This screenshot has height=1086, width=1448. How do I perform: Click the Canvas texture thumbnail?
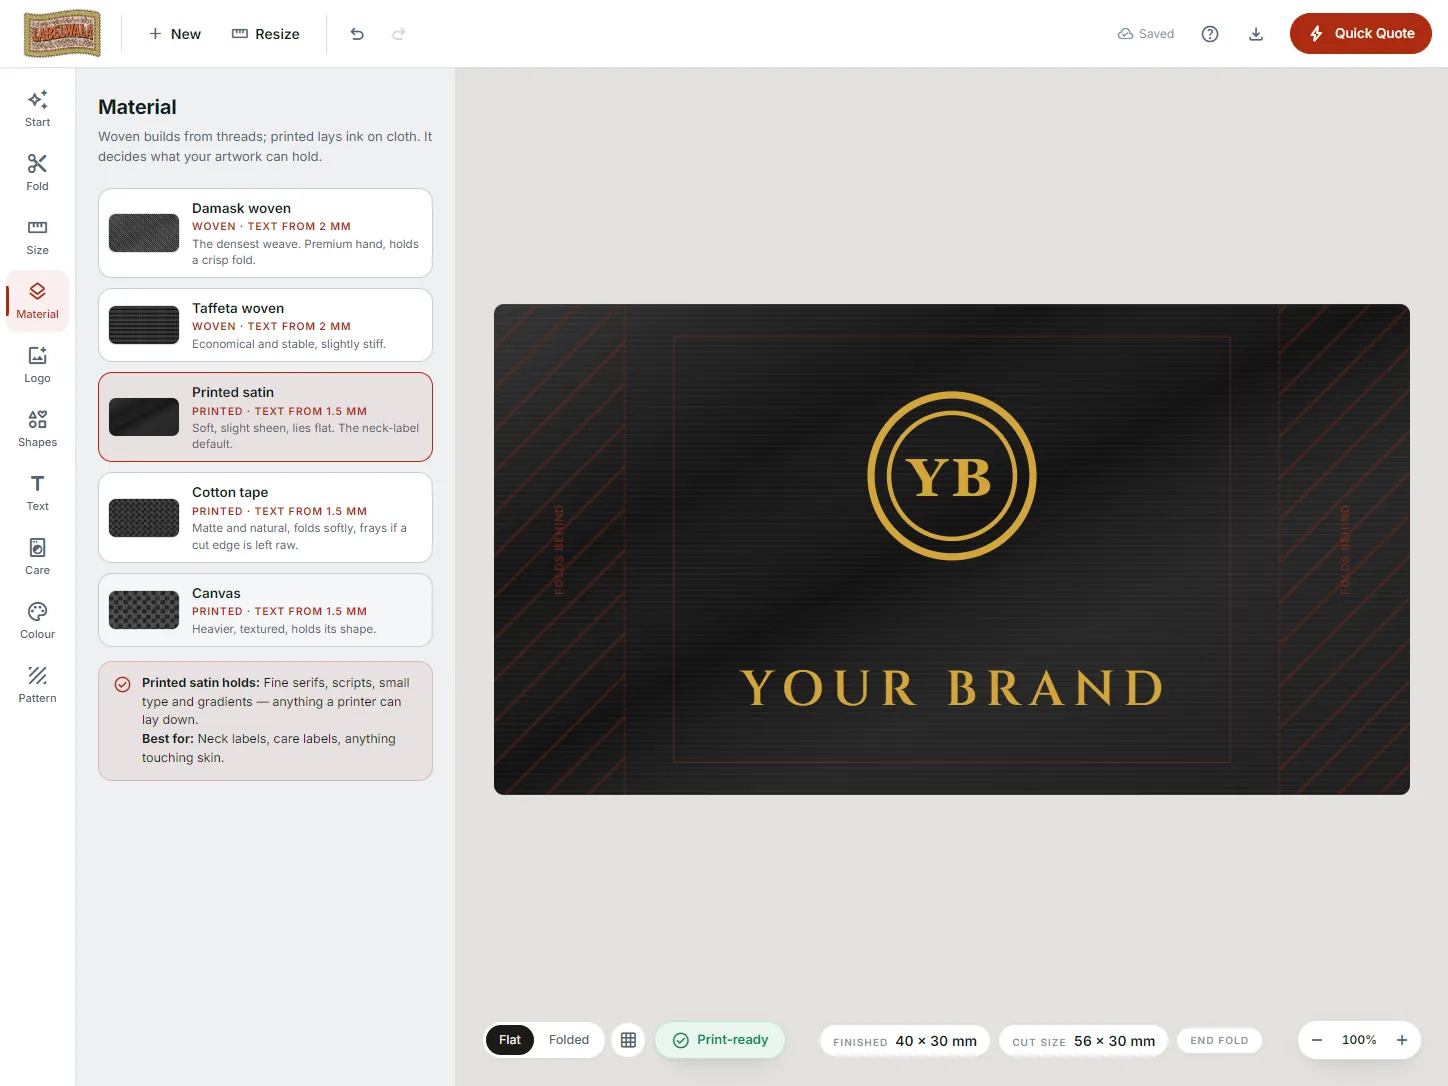(144, 610)
